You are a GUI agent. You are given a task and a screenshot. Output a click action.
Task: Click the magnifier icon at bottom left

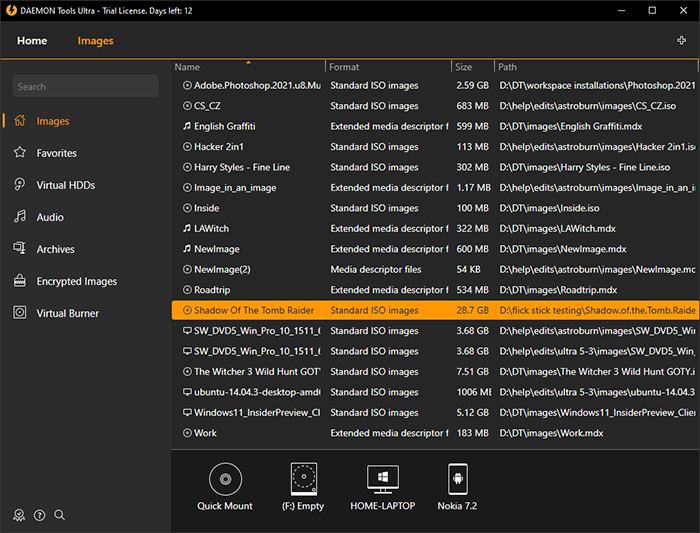pyautogui.click(x=59, y=515)
